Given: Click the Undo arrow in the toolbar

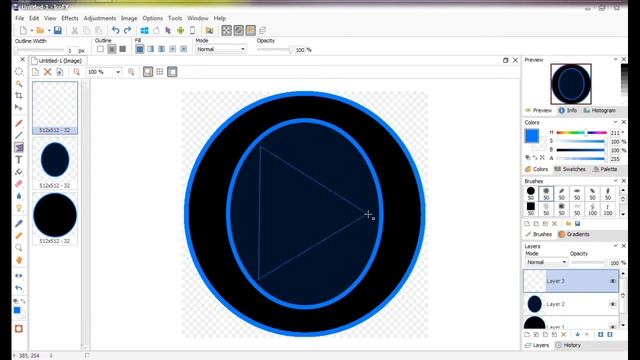Looking at the screenshot, I should [x=116, y=30].
